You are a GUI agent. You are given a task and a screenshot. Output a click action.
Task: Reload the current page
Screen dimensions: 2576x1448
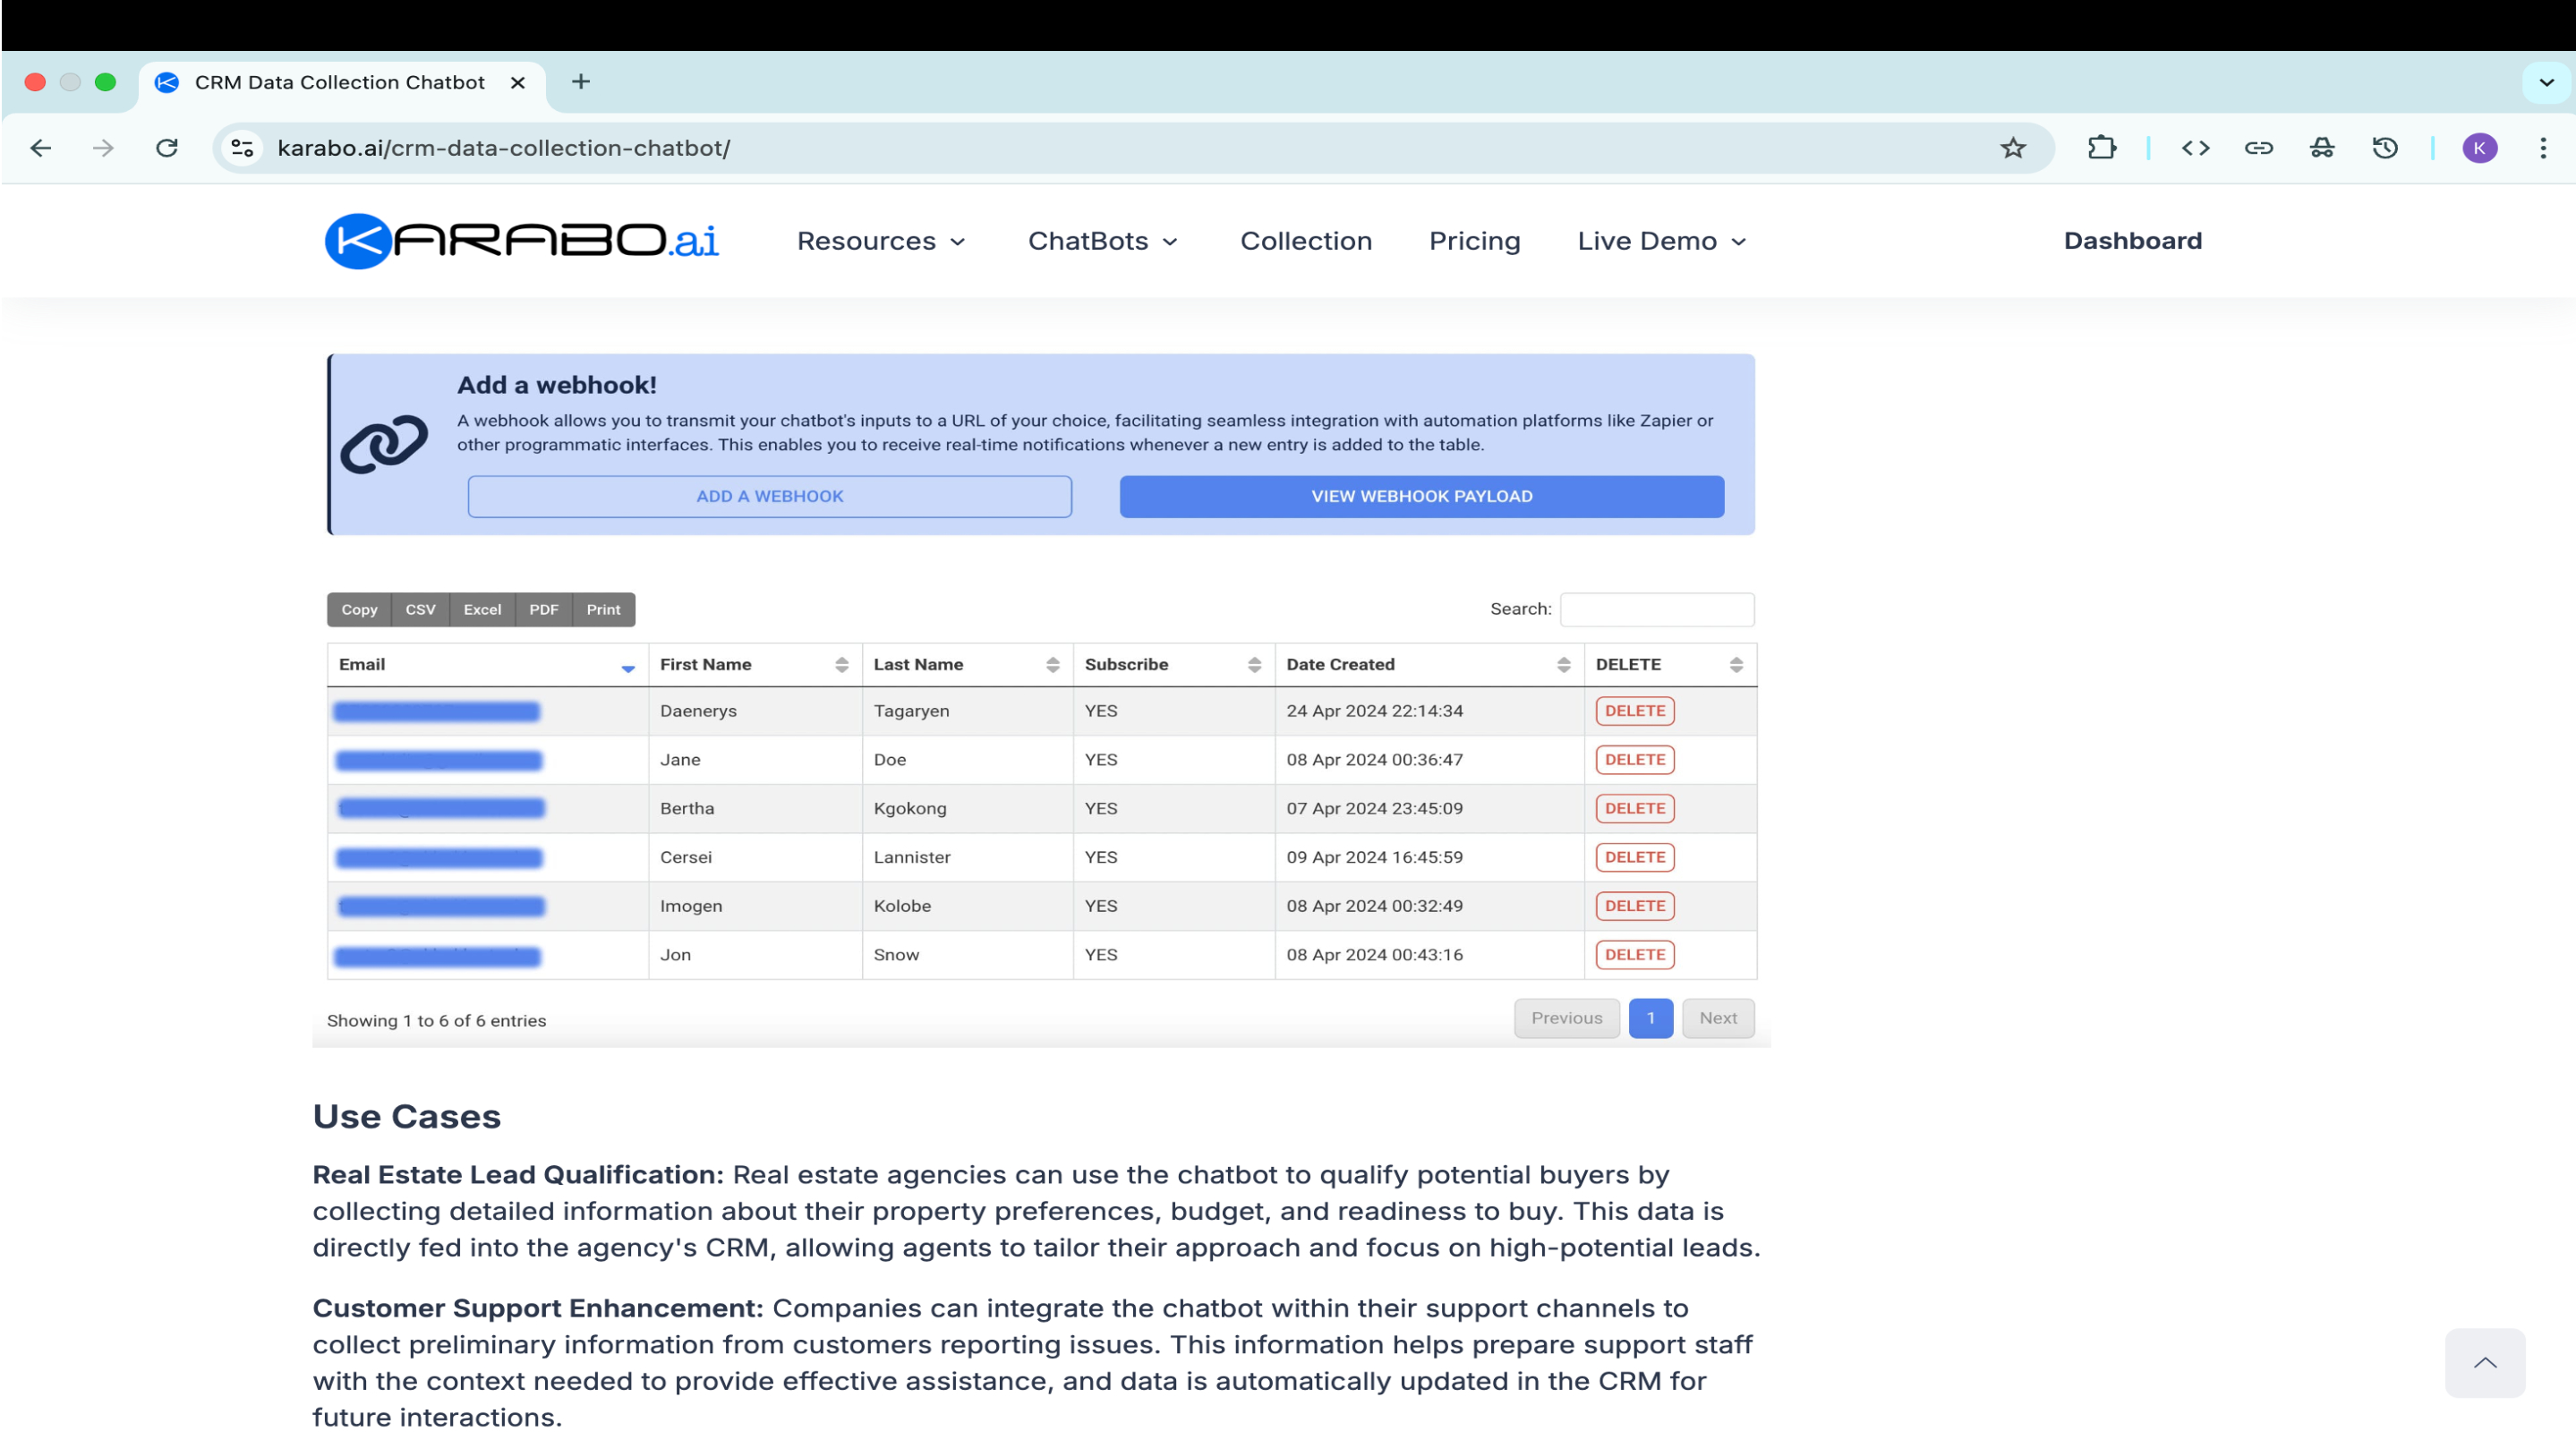167,148
